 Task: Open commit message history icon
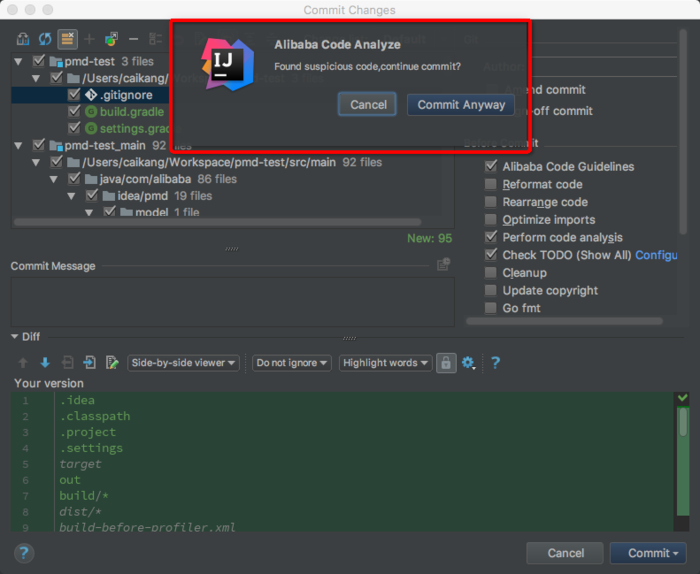coord(443,264)
